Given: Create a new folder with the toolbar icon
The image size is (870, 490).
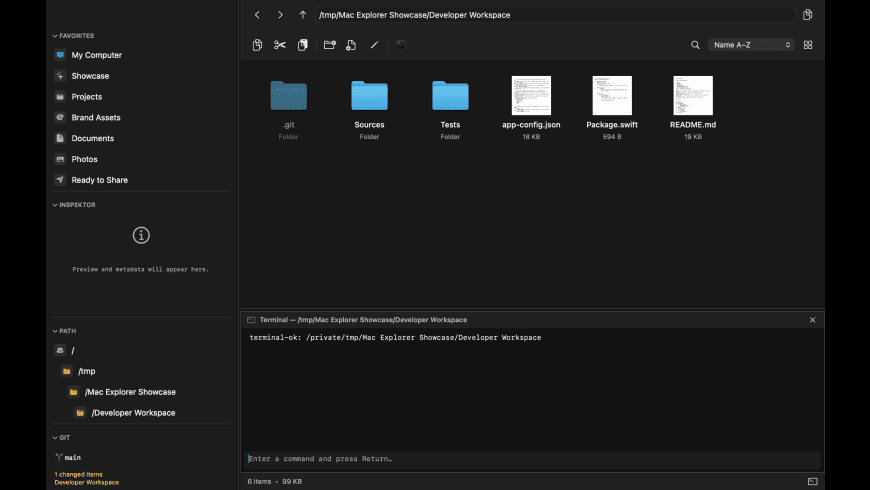Looking at the screenshot, I should (330, 45).
